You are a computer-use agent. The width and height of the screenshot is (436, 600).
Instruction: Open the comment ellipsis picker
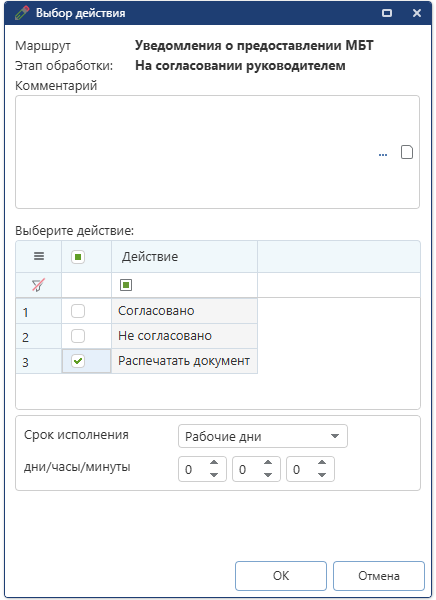pyautogui.click(x=382, y=155)
